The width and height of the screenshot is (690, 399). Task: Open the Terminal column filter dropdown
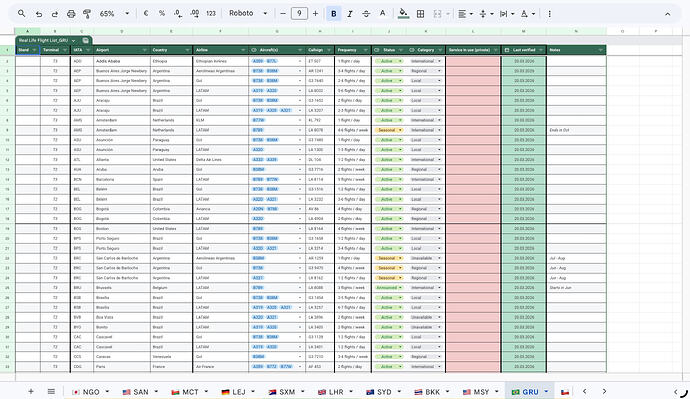[x=65, y=50]
